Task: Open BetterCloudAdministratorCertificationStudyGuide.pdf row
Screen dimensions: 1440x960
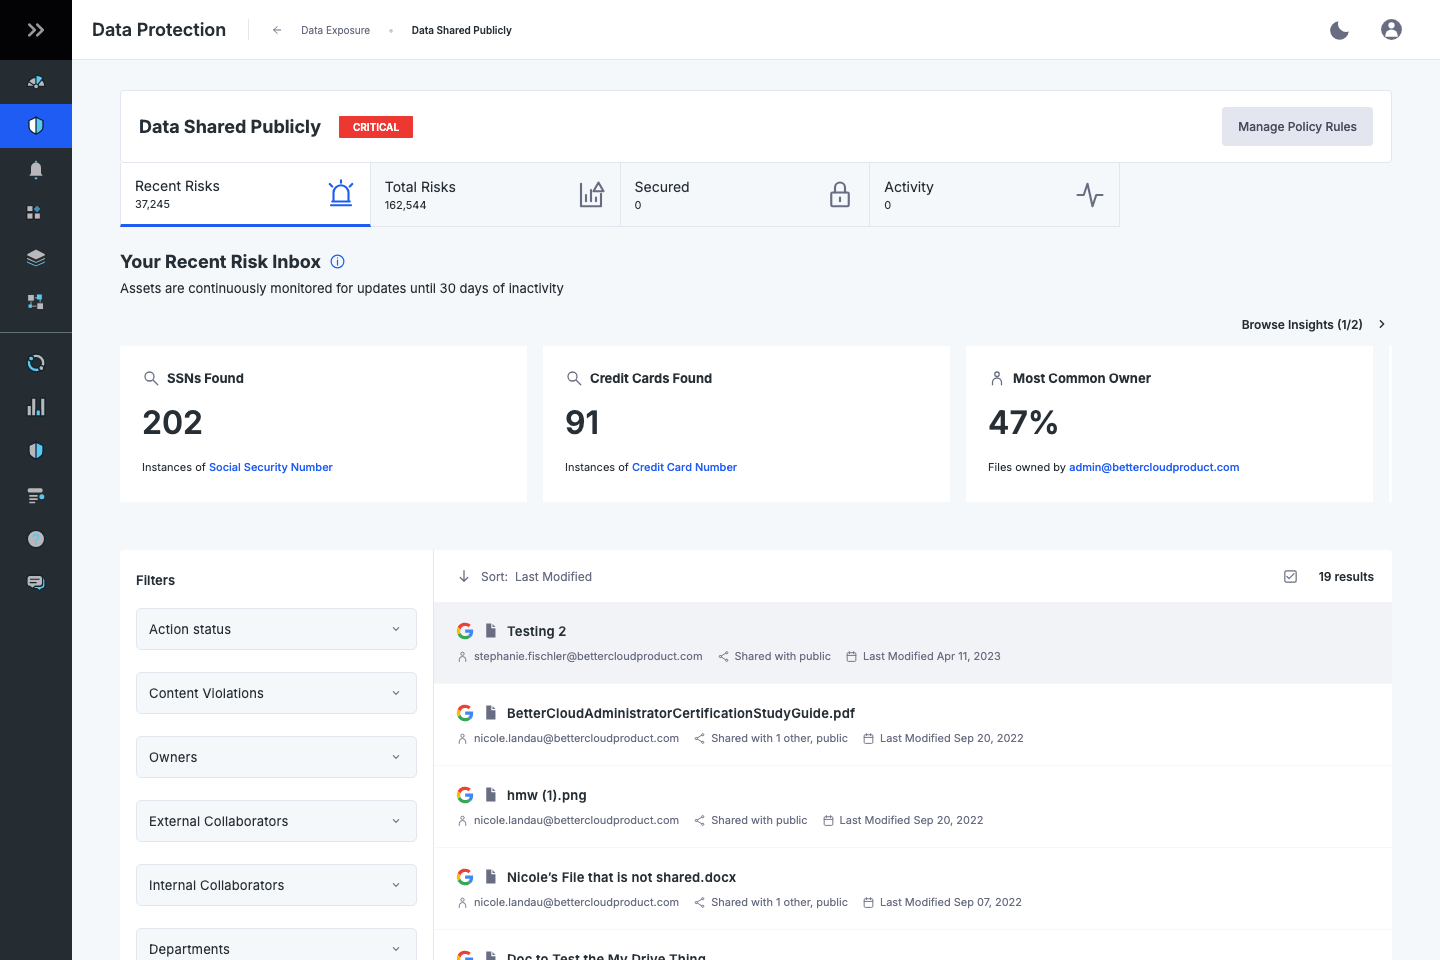Action: click(x=913, y=725)
